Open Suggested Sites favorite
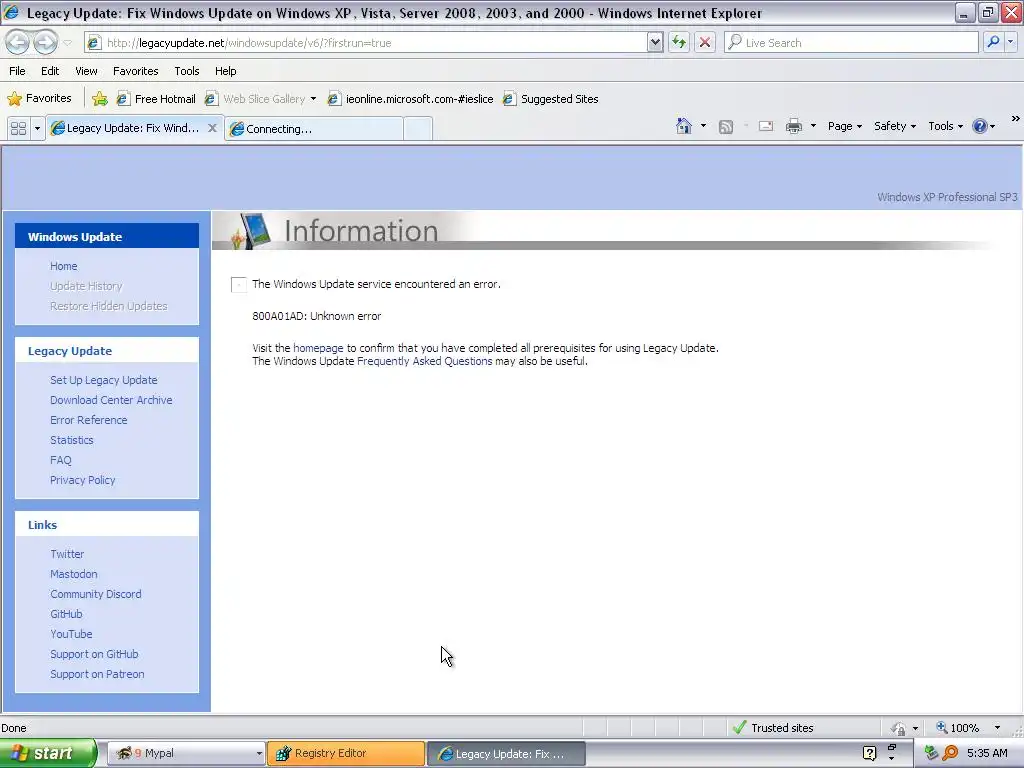 click(551, 99)
